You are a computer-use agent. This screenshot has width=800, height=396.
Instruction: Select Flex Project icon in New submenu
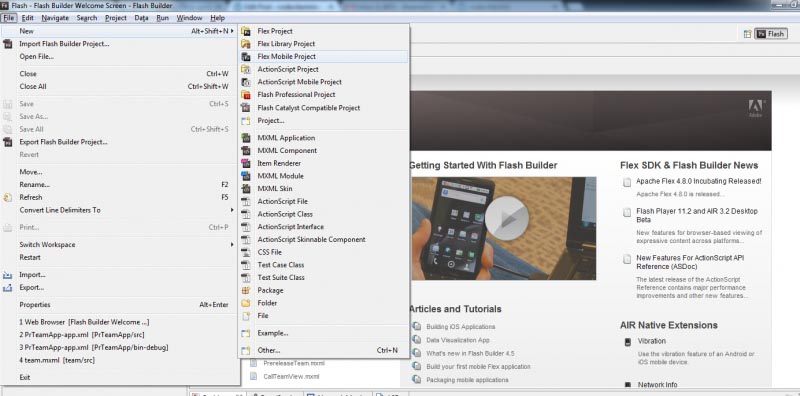246,31
